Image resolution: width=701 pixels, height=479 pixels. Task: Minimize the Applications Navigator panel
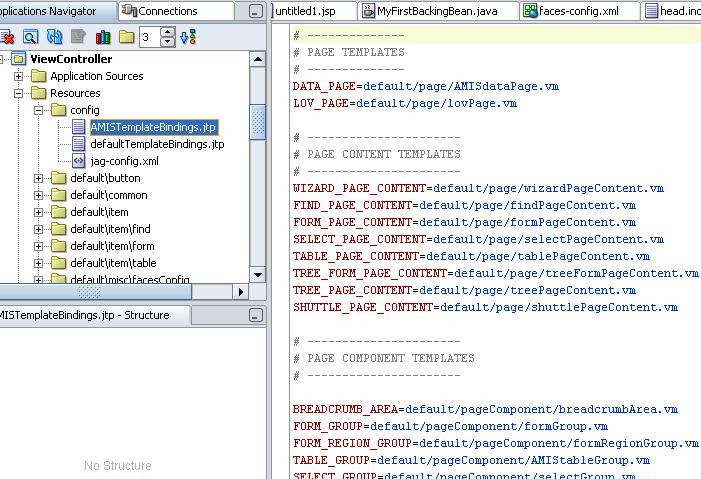256,11
